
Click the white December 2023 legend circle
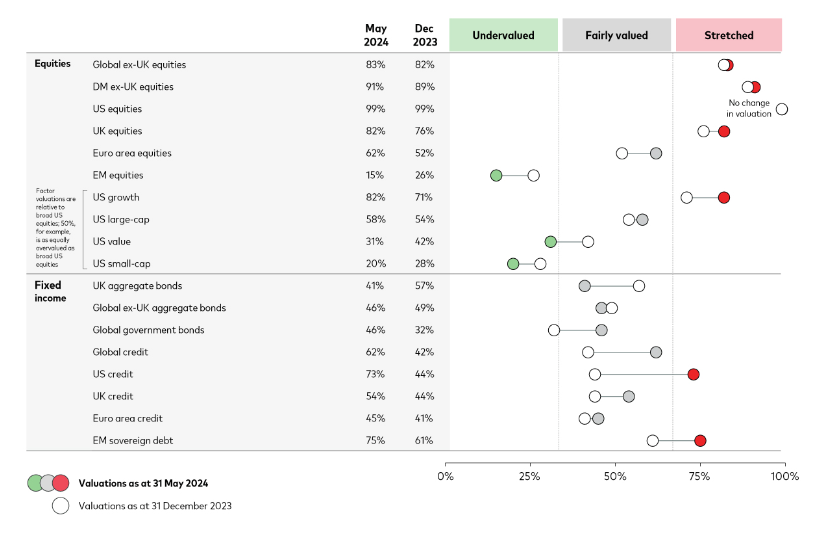click(61, 506)
